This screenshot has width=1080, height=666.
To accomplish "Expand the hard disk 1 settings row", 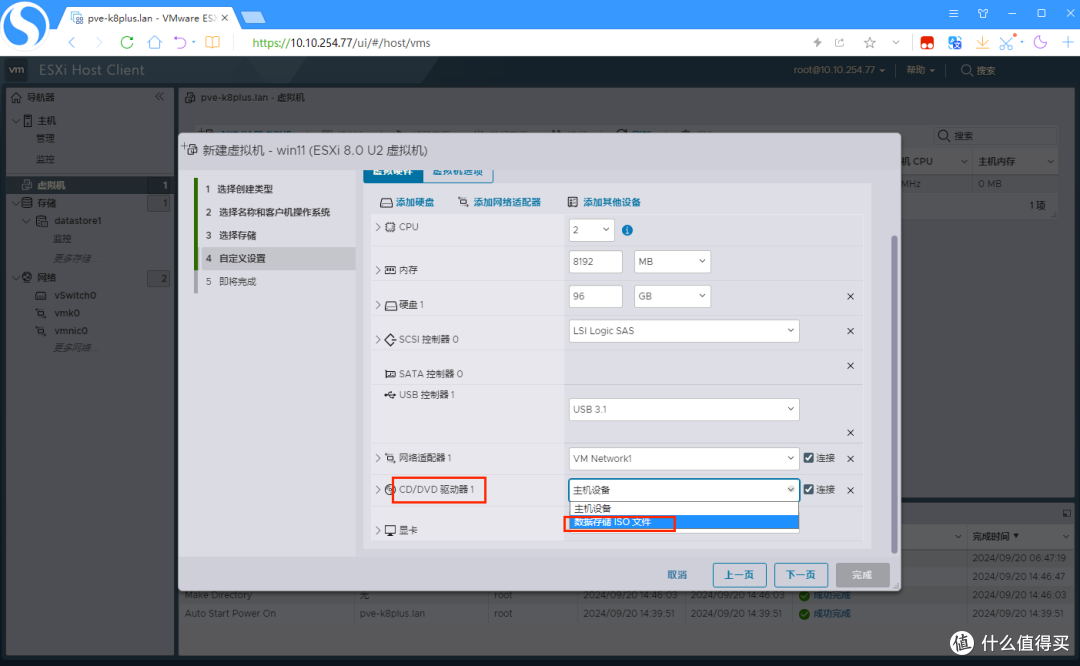I will point(378,304).
